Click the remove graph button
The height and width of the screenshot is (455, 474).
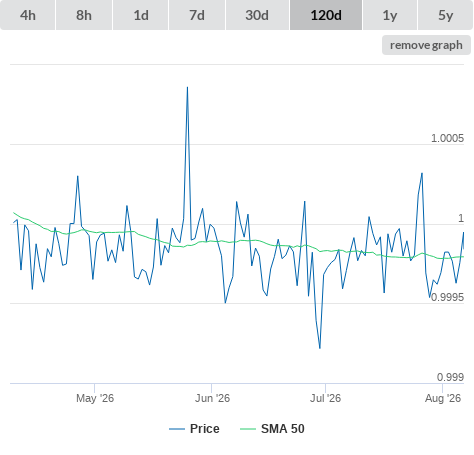click(426, 45)
